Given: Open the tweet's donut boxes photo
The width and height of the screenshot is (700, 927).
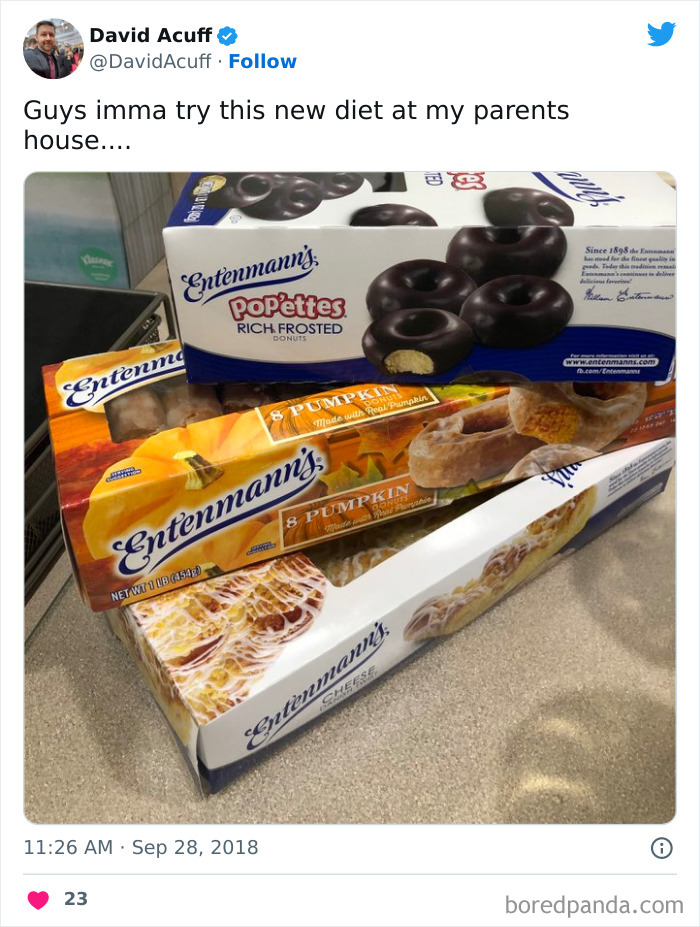Looking at the screenshot, I should pyautogui.click(x=350, y=498).
